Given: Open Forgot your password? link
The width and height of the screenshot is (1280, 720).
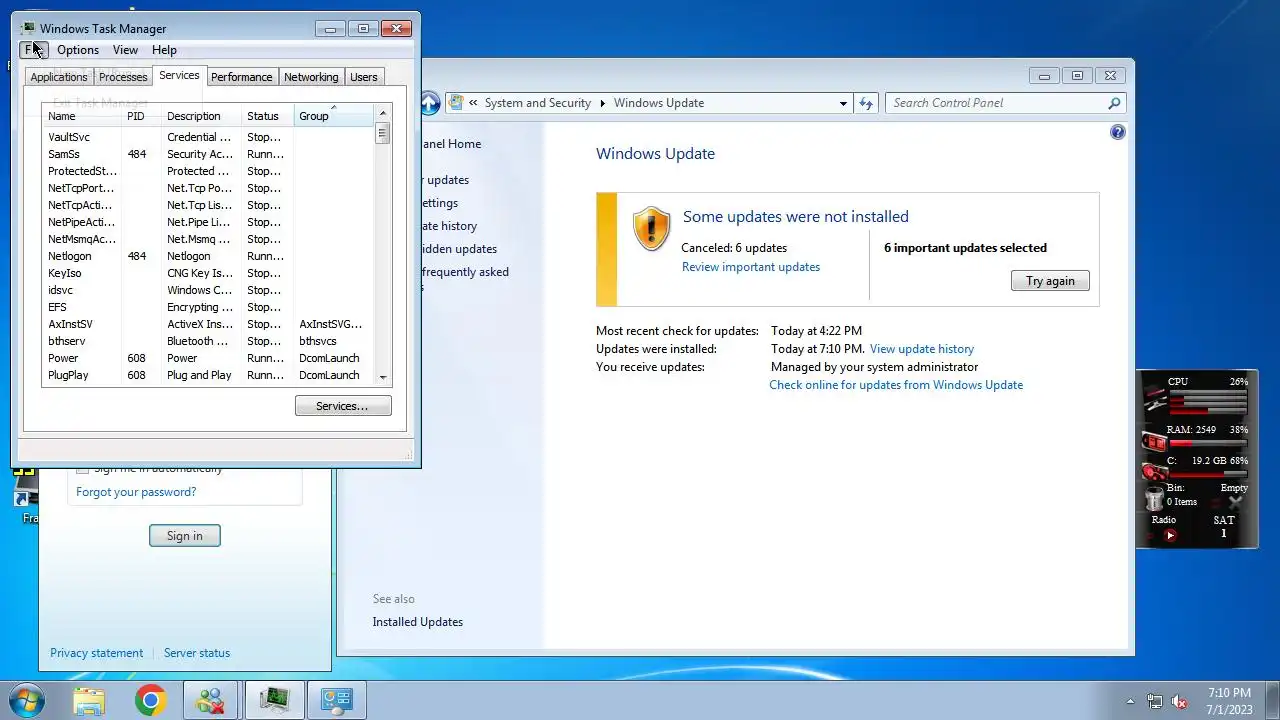Looking at the screenshot, I should pyautogui.click(x=136, y=492).
